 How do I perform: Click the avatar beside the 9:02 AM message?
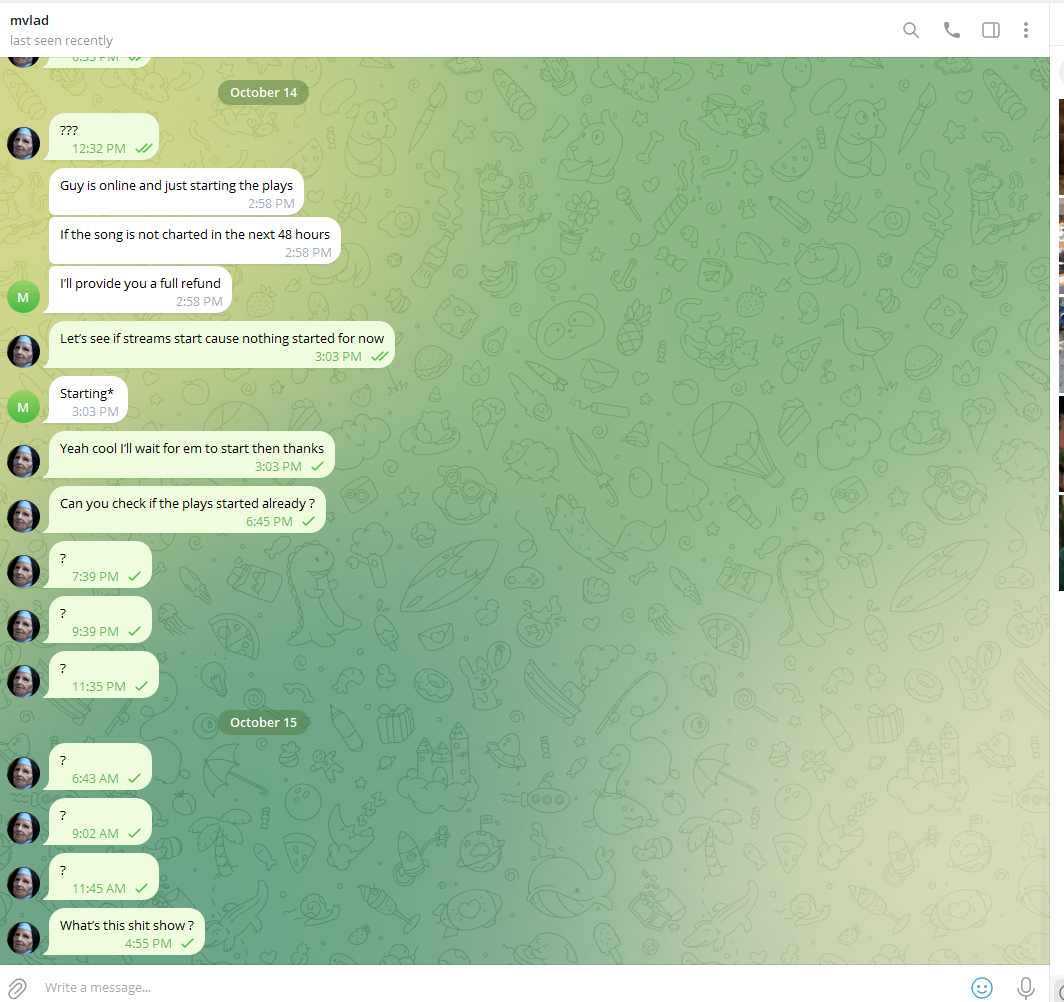(x=23, y=828)
